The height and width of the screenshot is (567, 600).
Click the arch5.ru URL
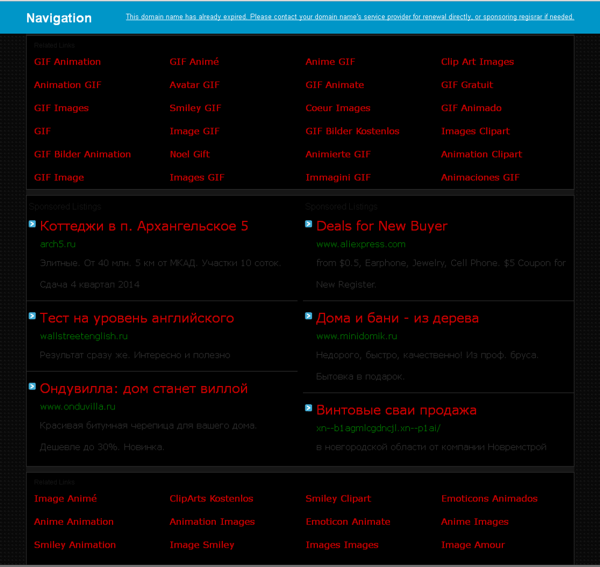58,244
